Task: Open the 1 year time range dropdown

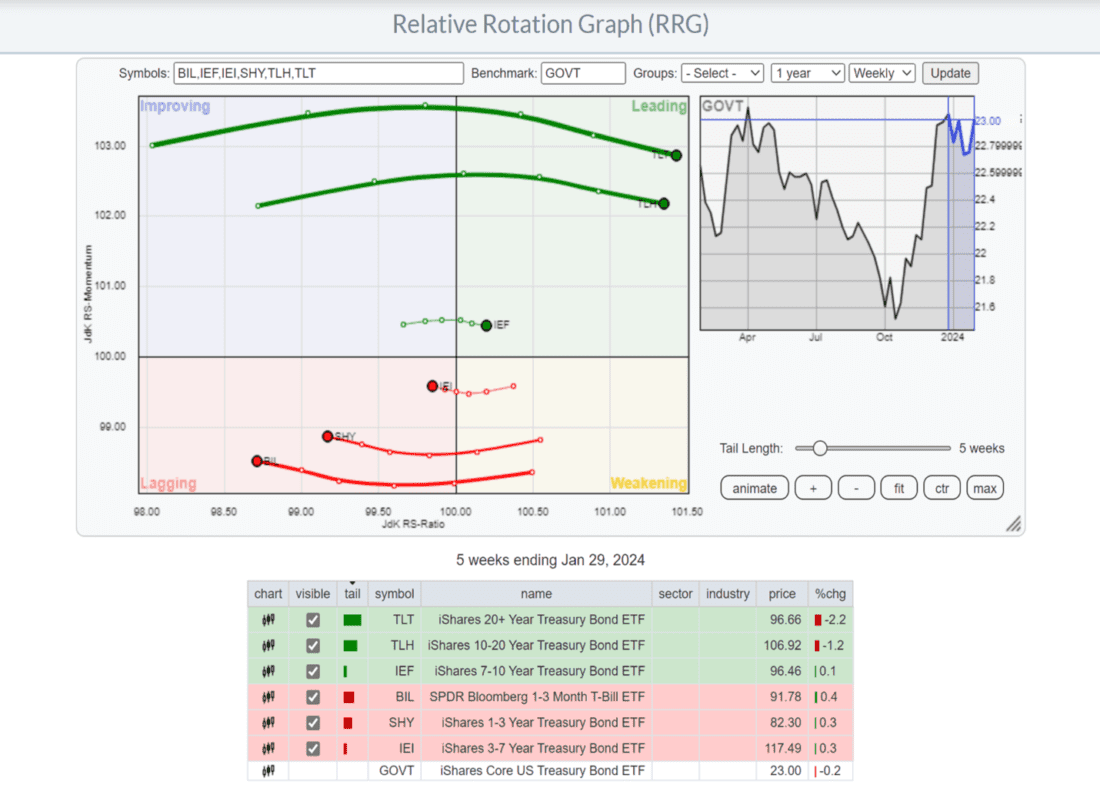Action: point(806,73)
